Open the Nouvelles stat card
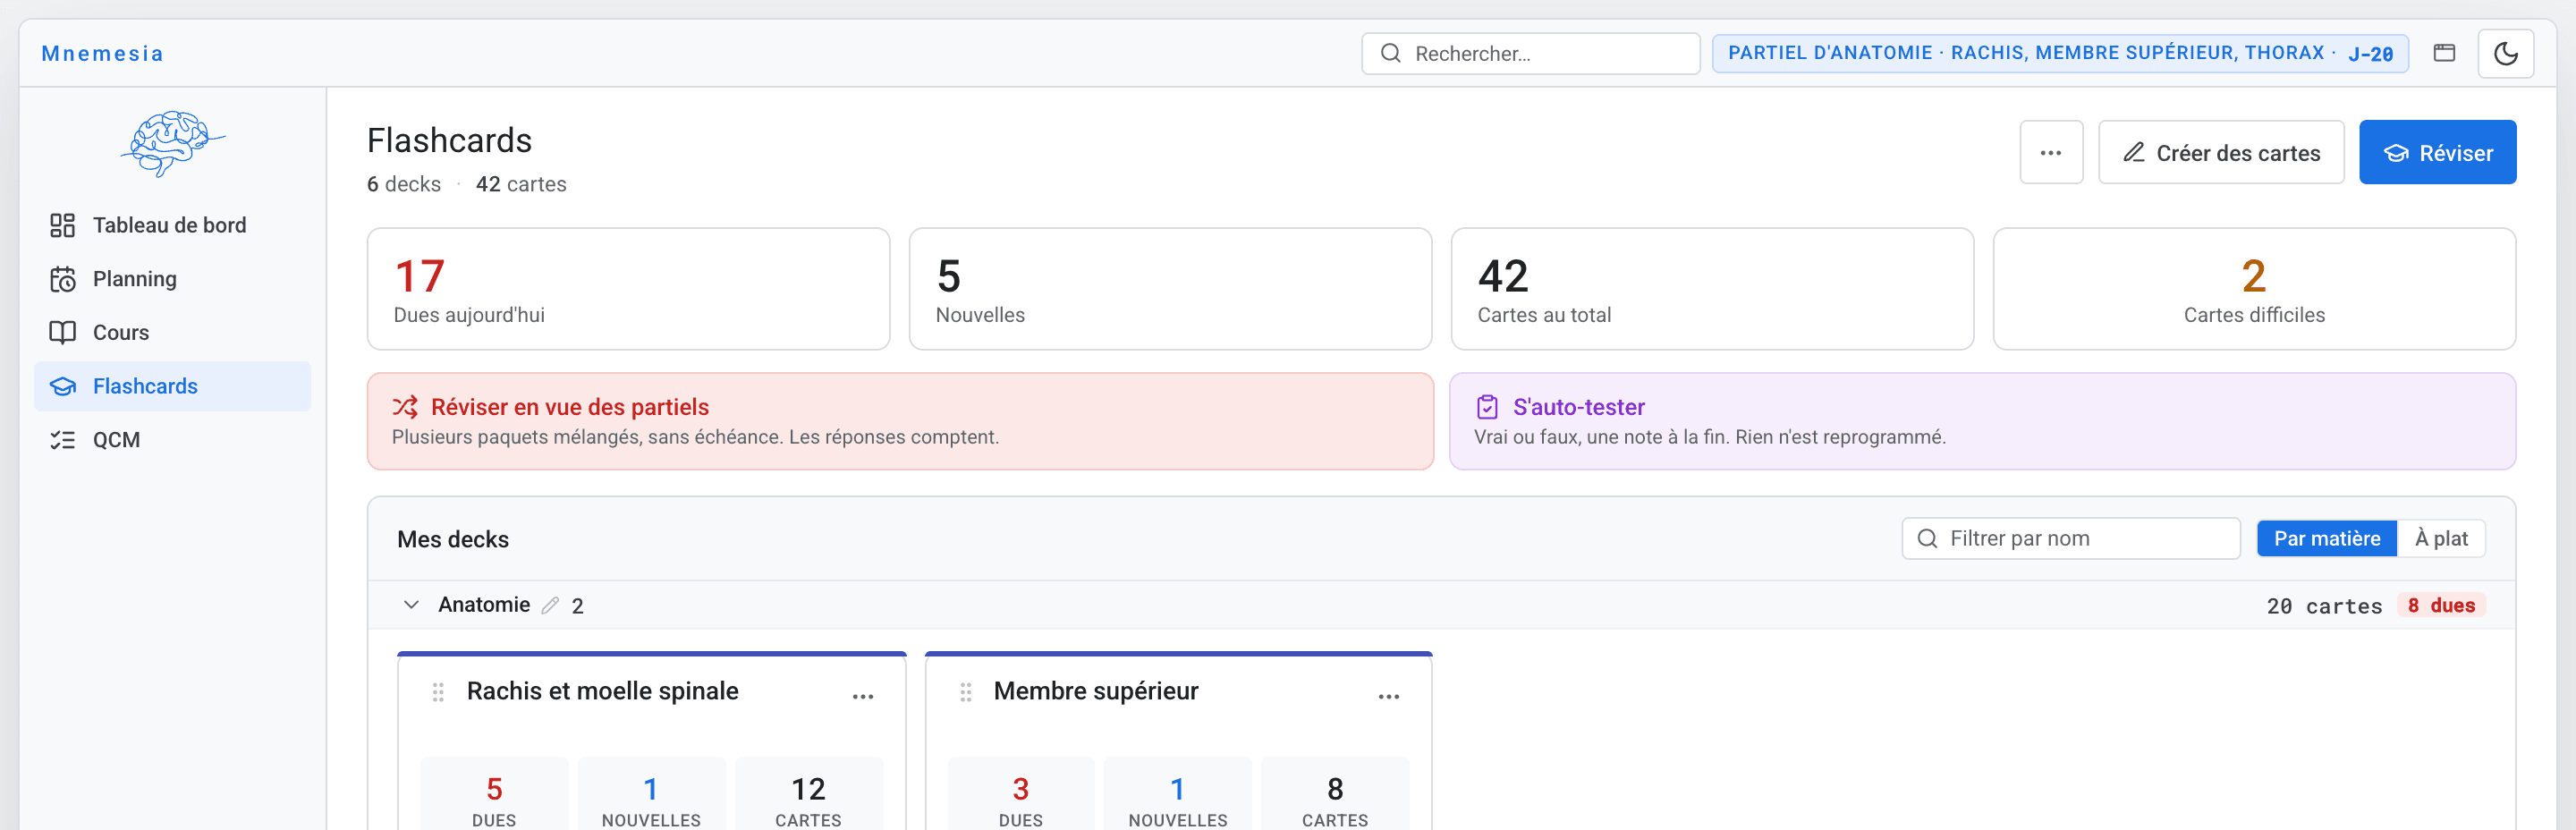The image size is (2576, 830). (1170, 289)
